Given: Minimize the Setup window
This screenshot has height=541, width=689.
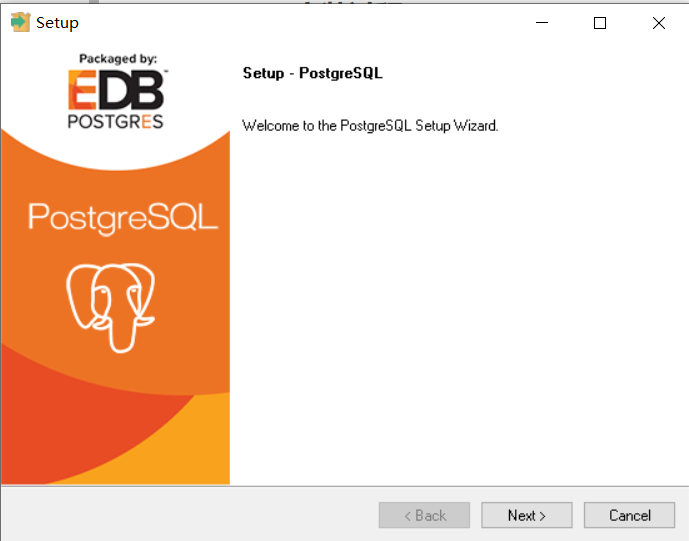Looking at the screenshot, I should click(x=542, y=23).
